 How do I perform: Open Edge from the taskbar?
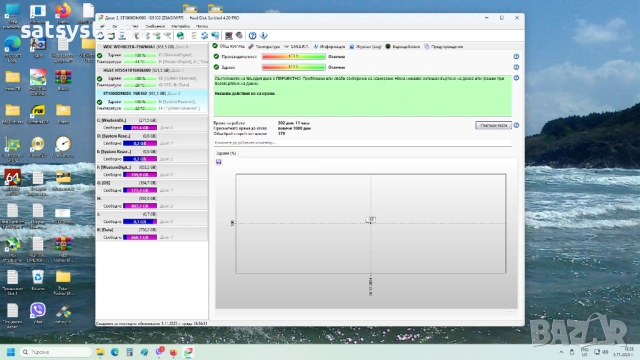tap(115, 352)
